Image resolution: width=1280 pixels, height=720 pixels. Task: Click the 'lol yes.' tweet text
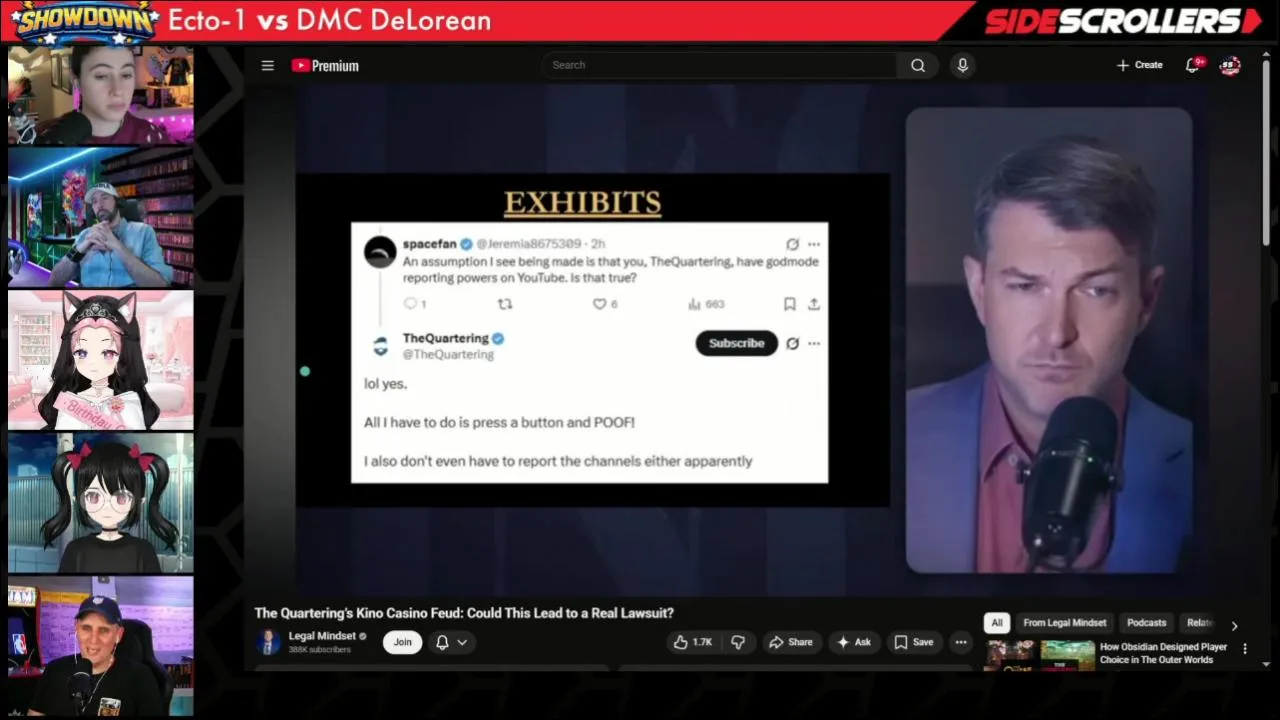tap(385, 383)
